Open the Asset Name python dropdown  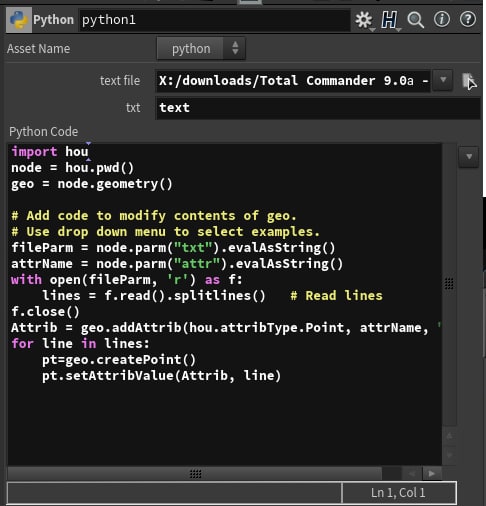tap(201, 49)
